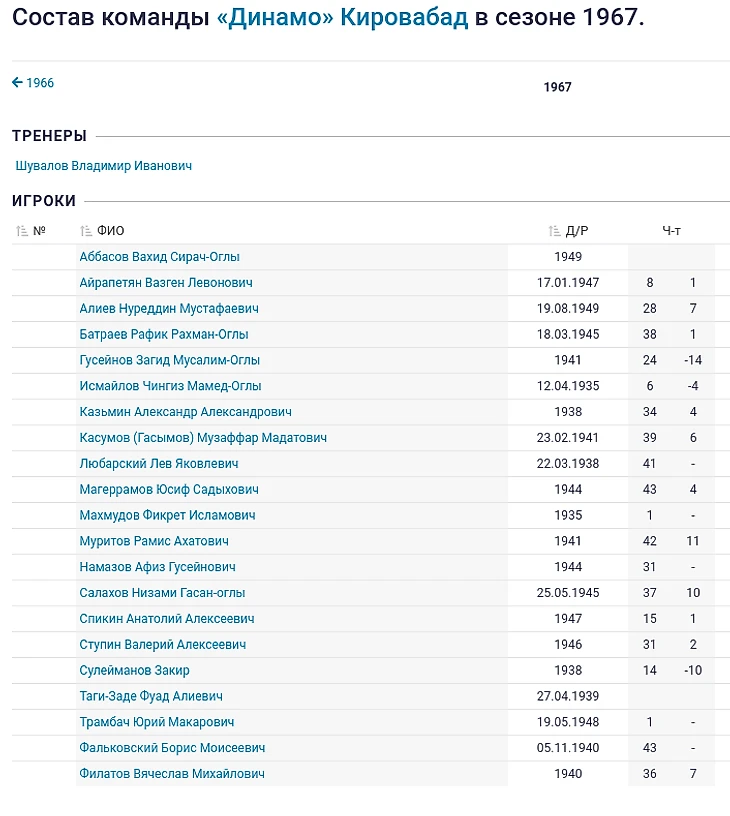Click the sort icon beside Д/Р column
This screenshot has width=730, height=816.
(x=554, y=231)
